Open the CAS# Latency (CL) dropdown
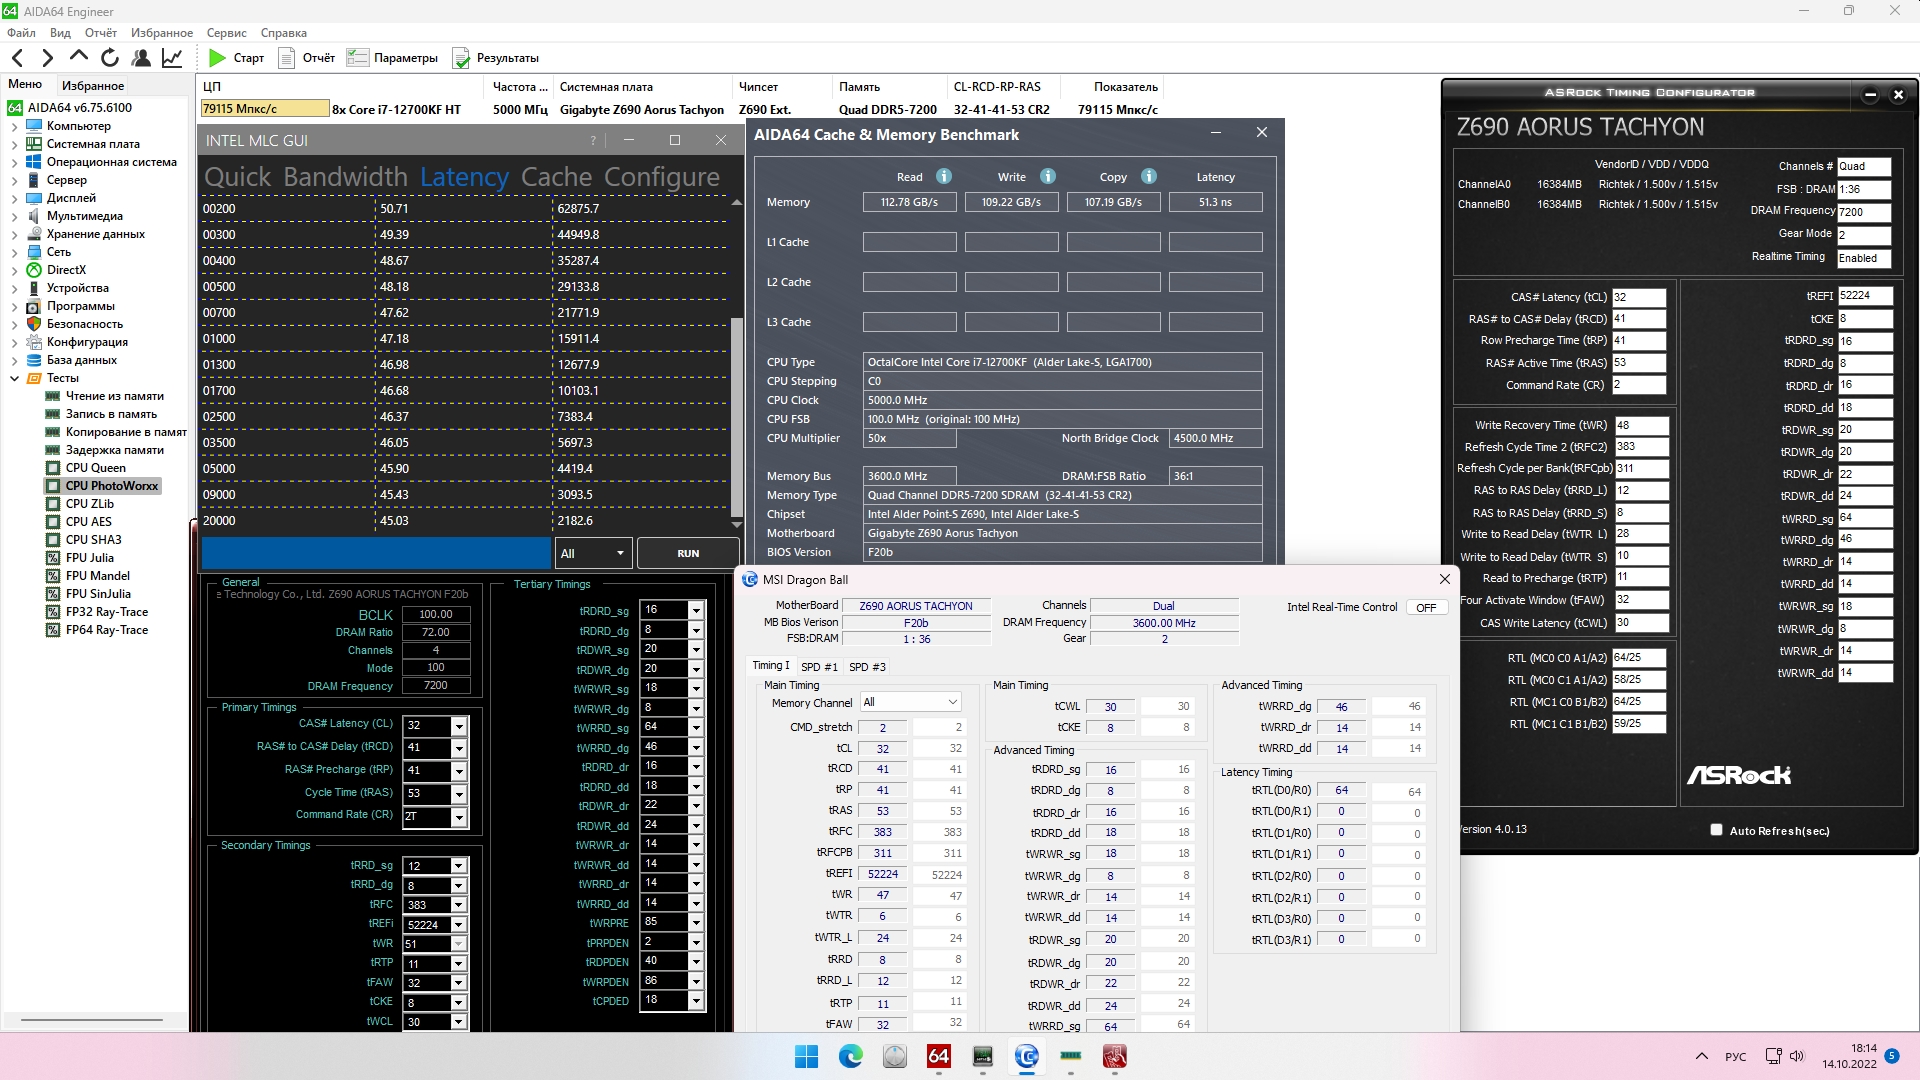Screen dimensions: 1920x1080 point(459,726)
